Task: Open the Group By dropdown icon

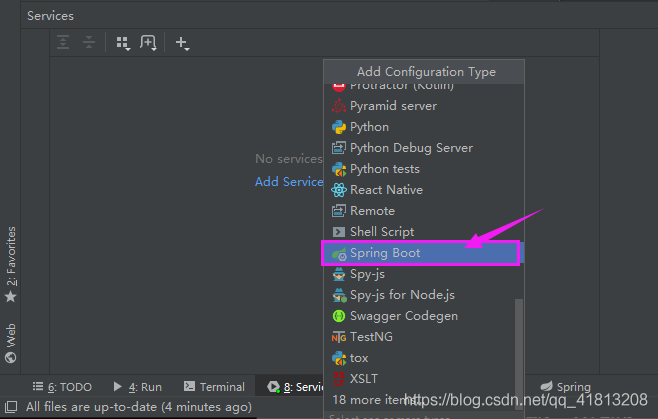Action: pyautogui.click(x=123, y=43)
